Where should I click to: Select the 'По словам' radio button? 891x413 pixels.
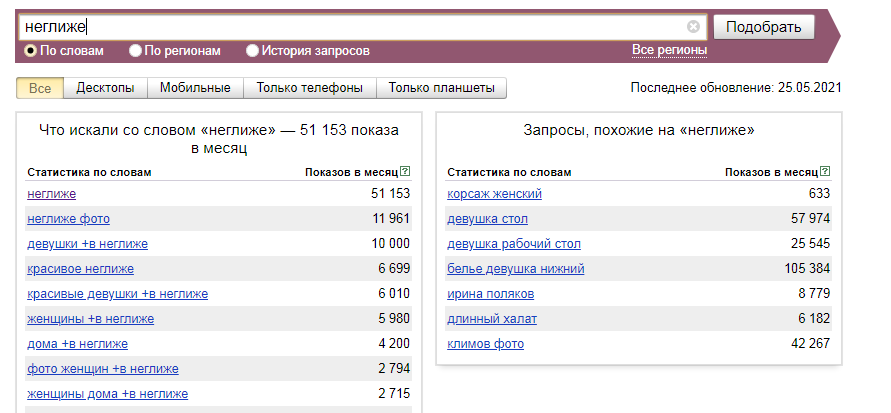[x=30, y=51]
